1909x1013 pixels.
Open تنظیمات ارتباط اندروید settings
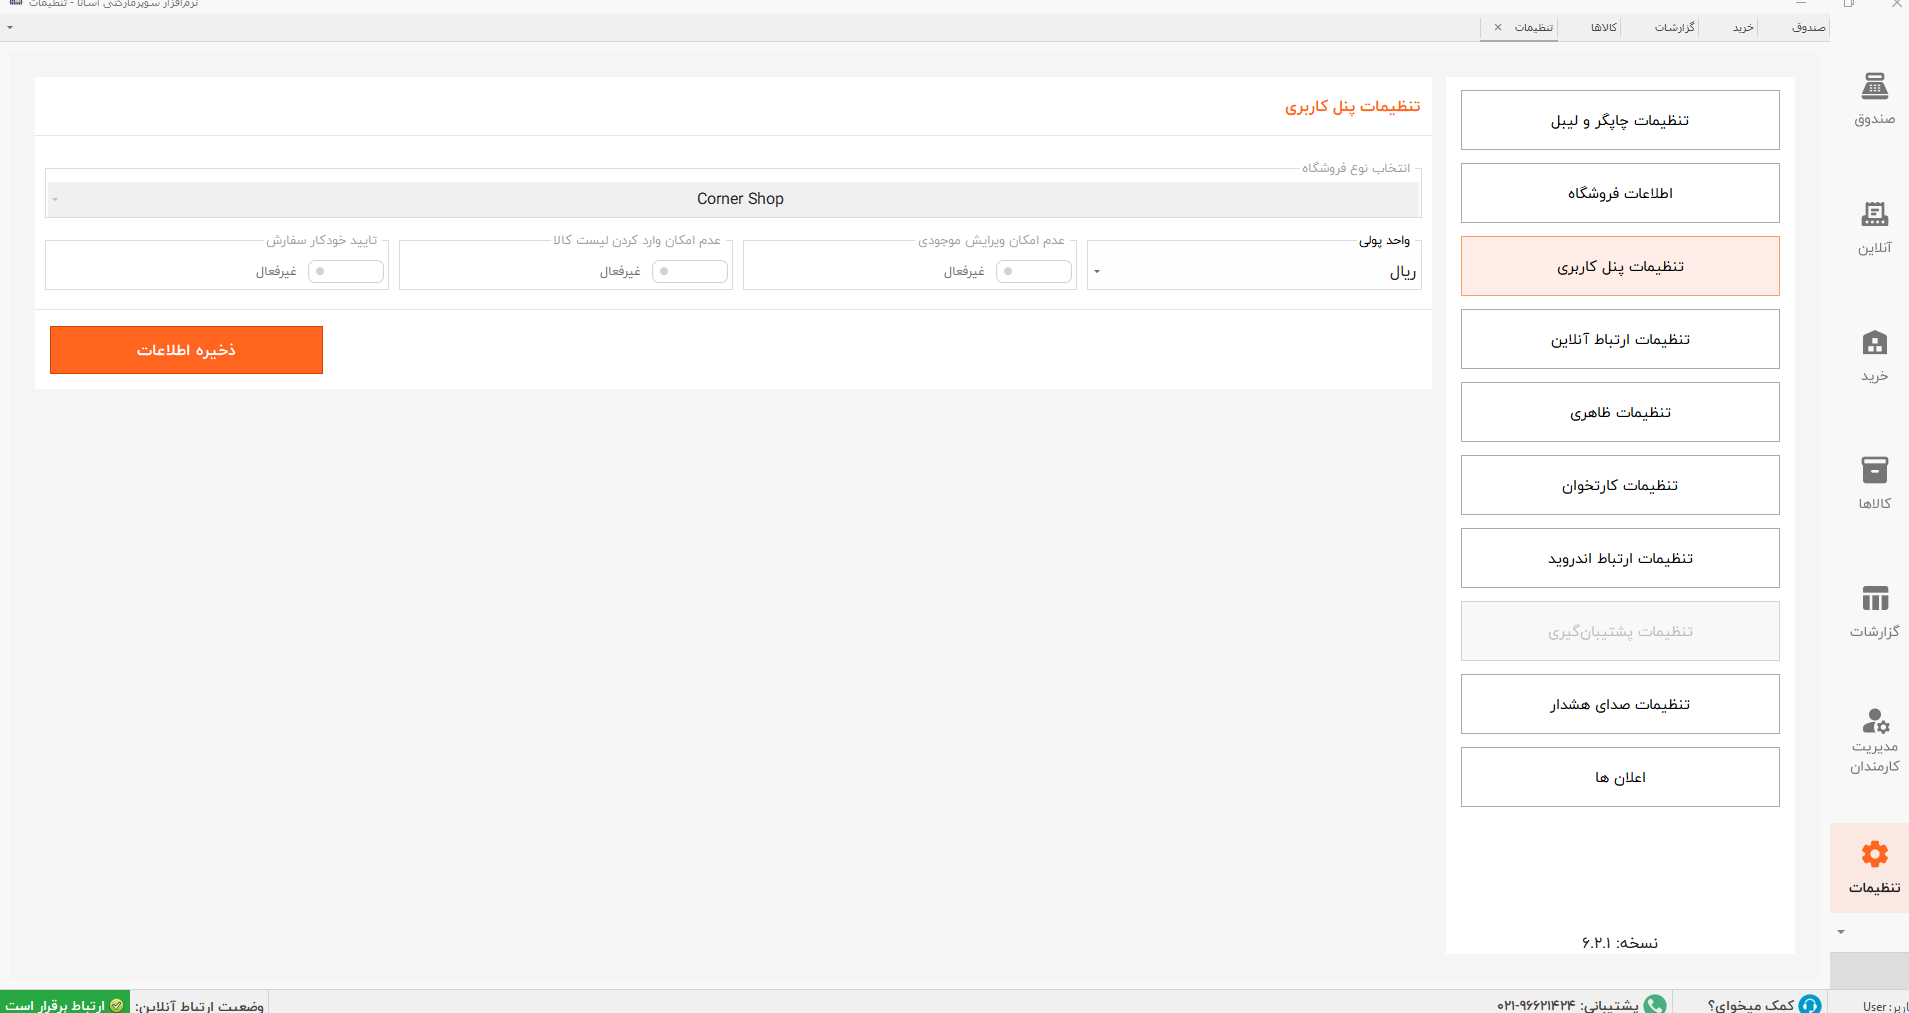click(x=1620, y=558)
